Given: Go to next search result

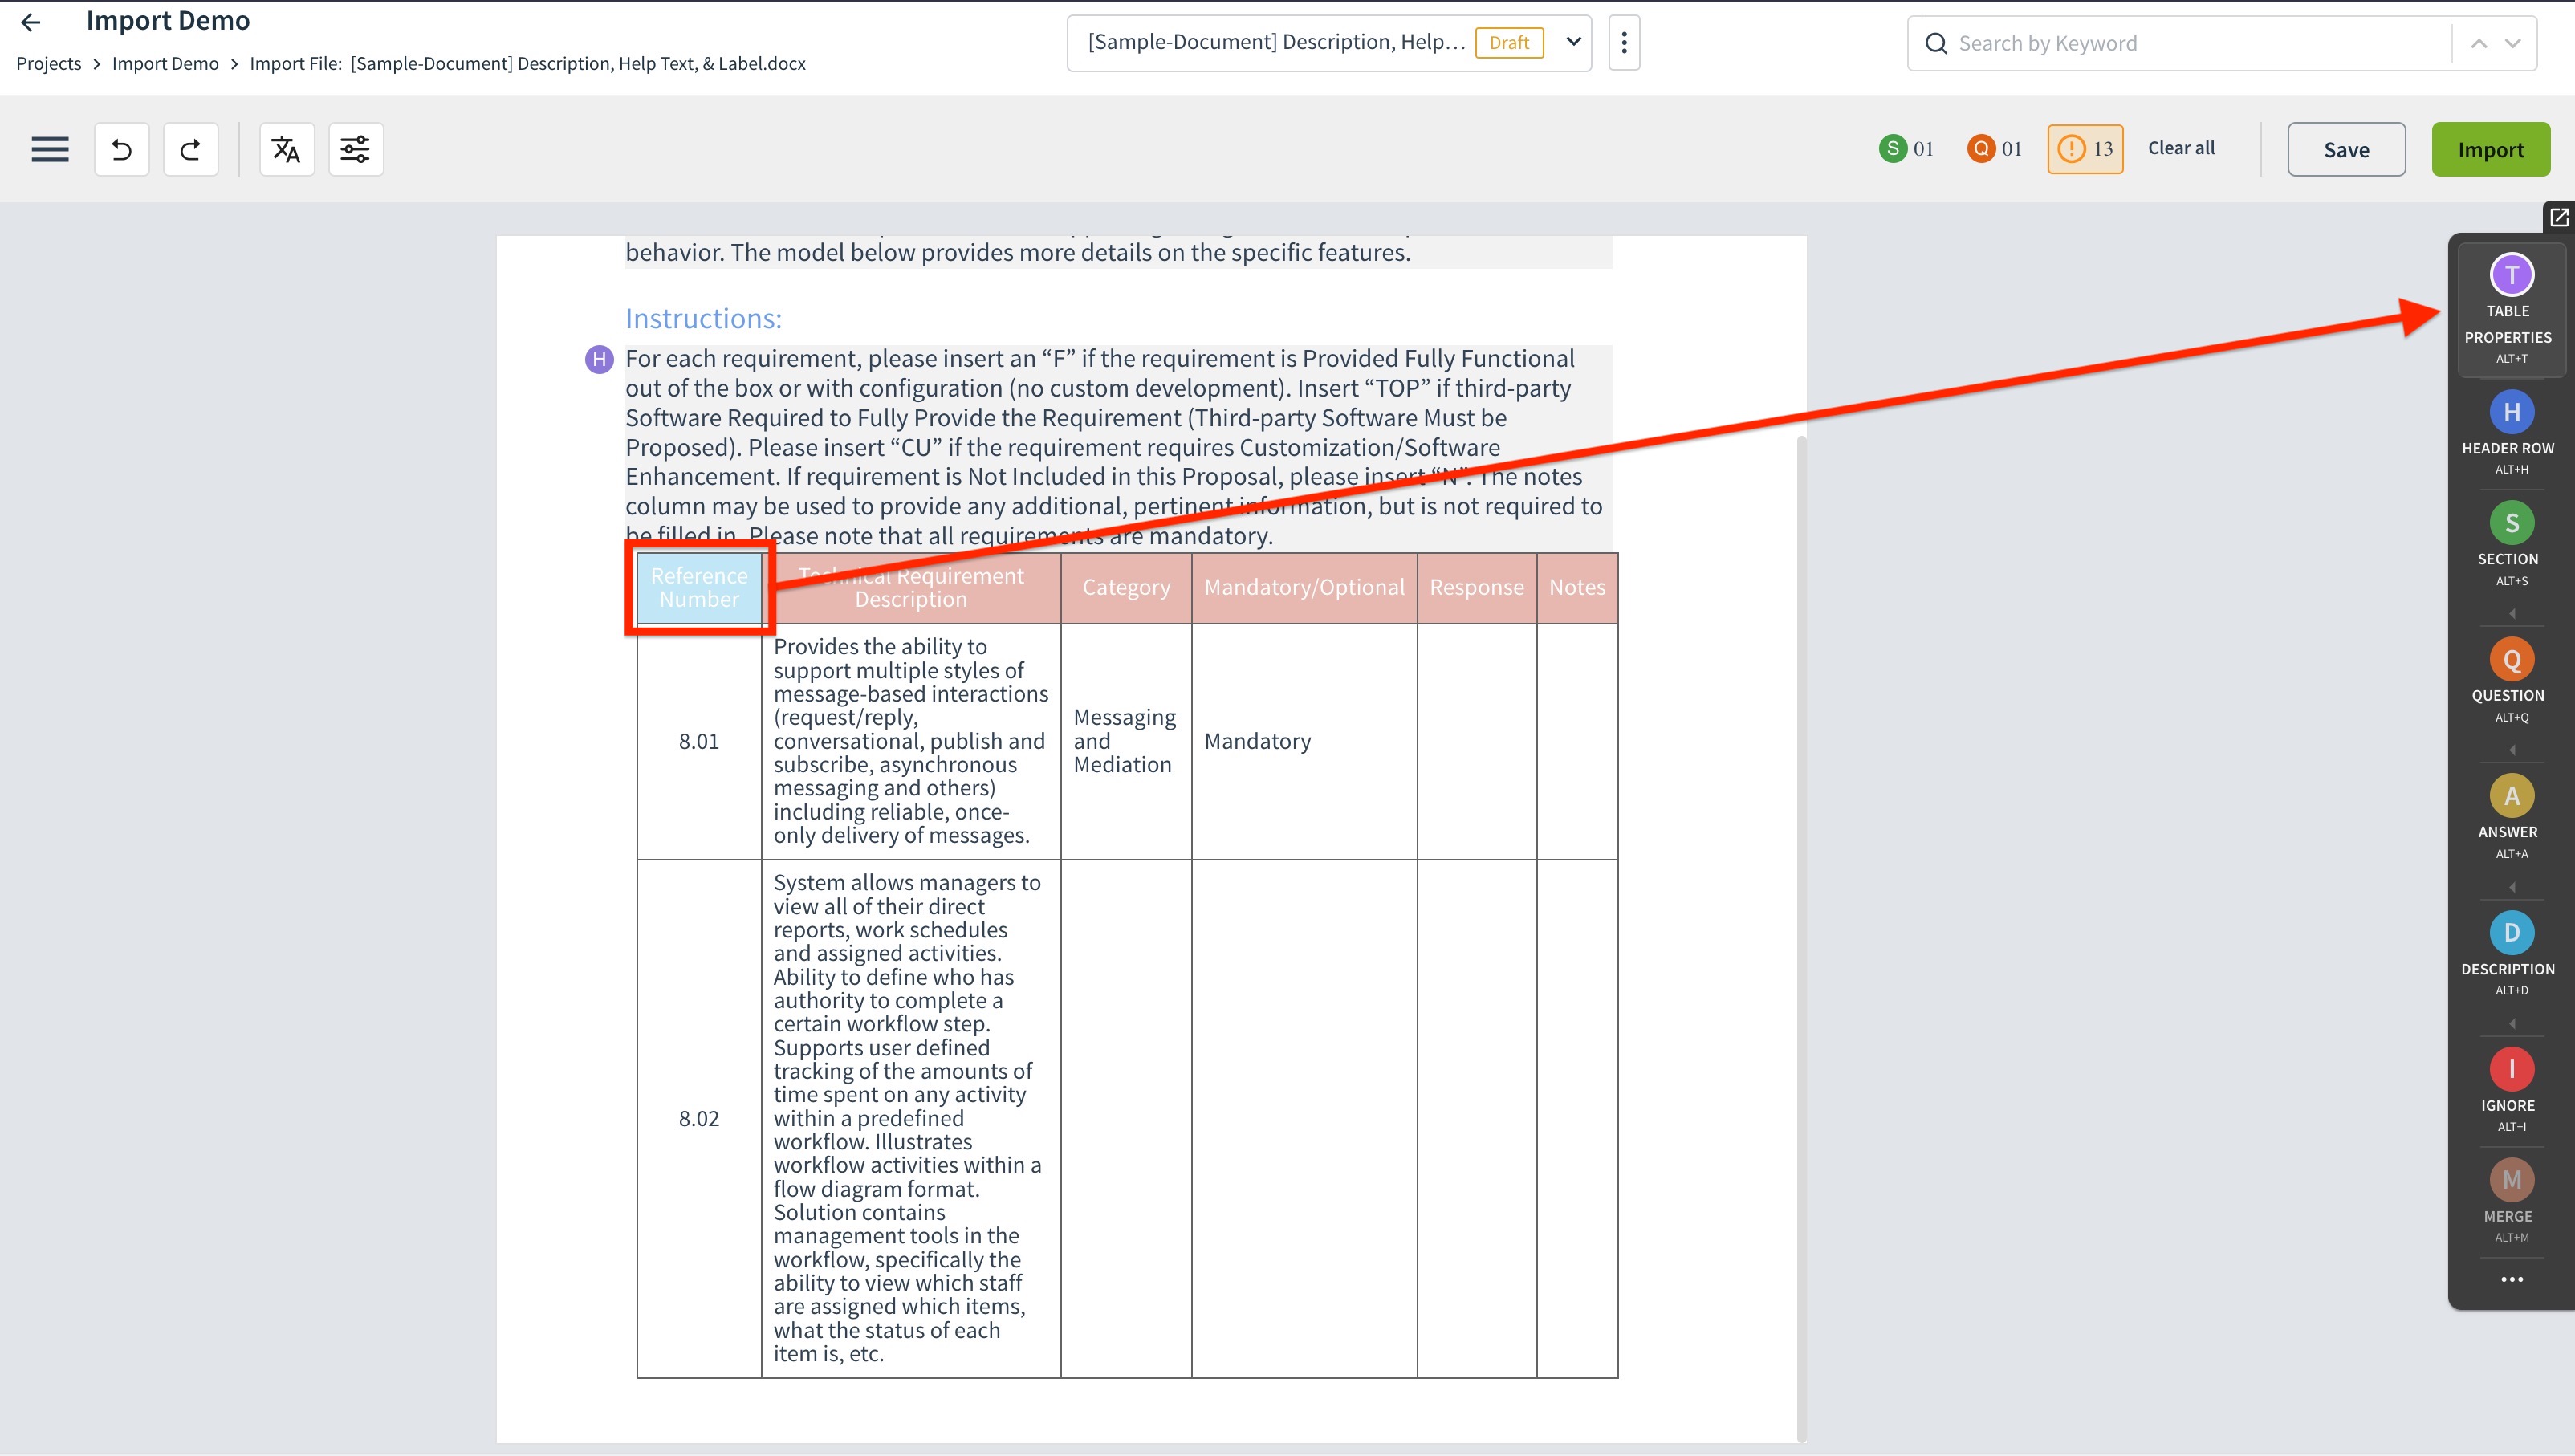Looking at the screenshot, I should [2512, 43].
